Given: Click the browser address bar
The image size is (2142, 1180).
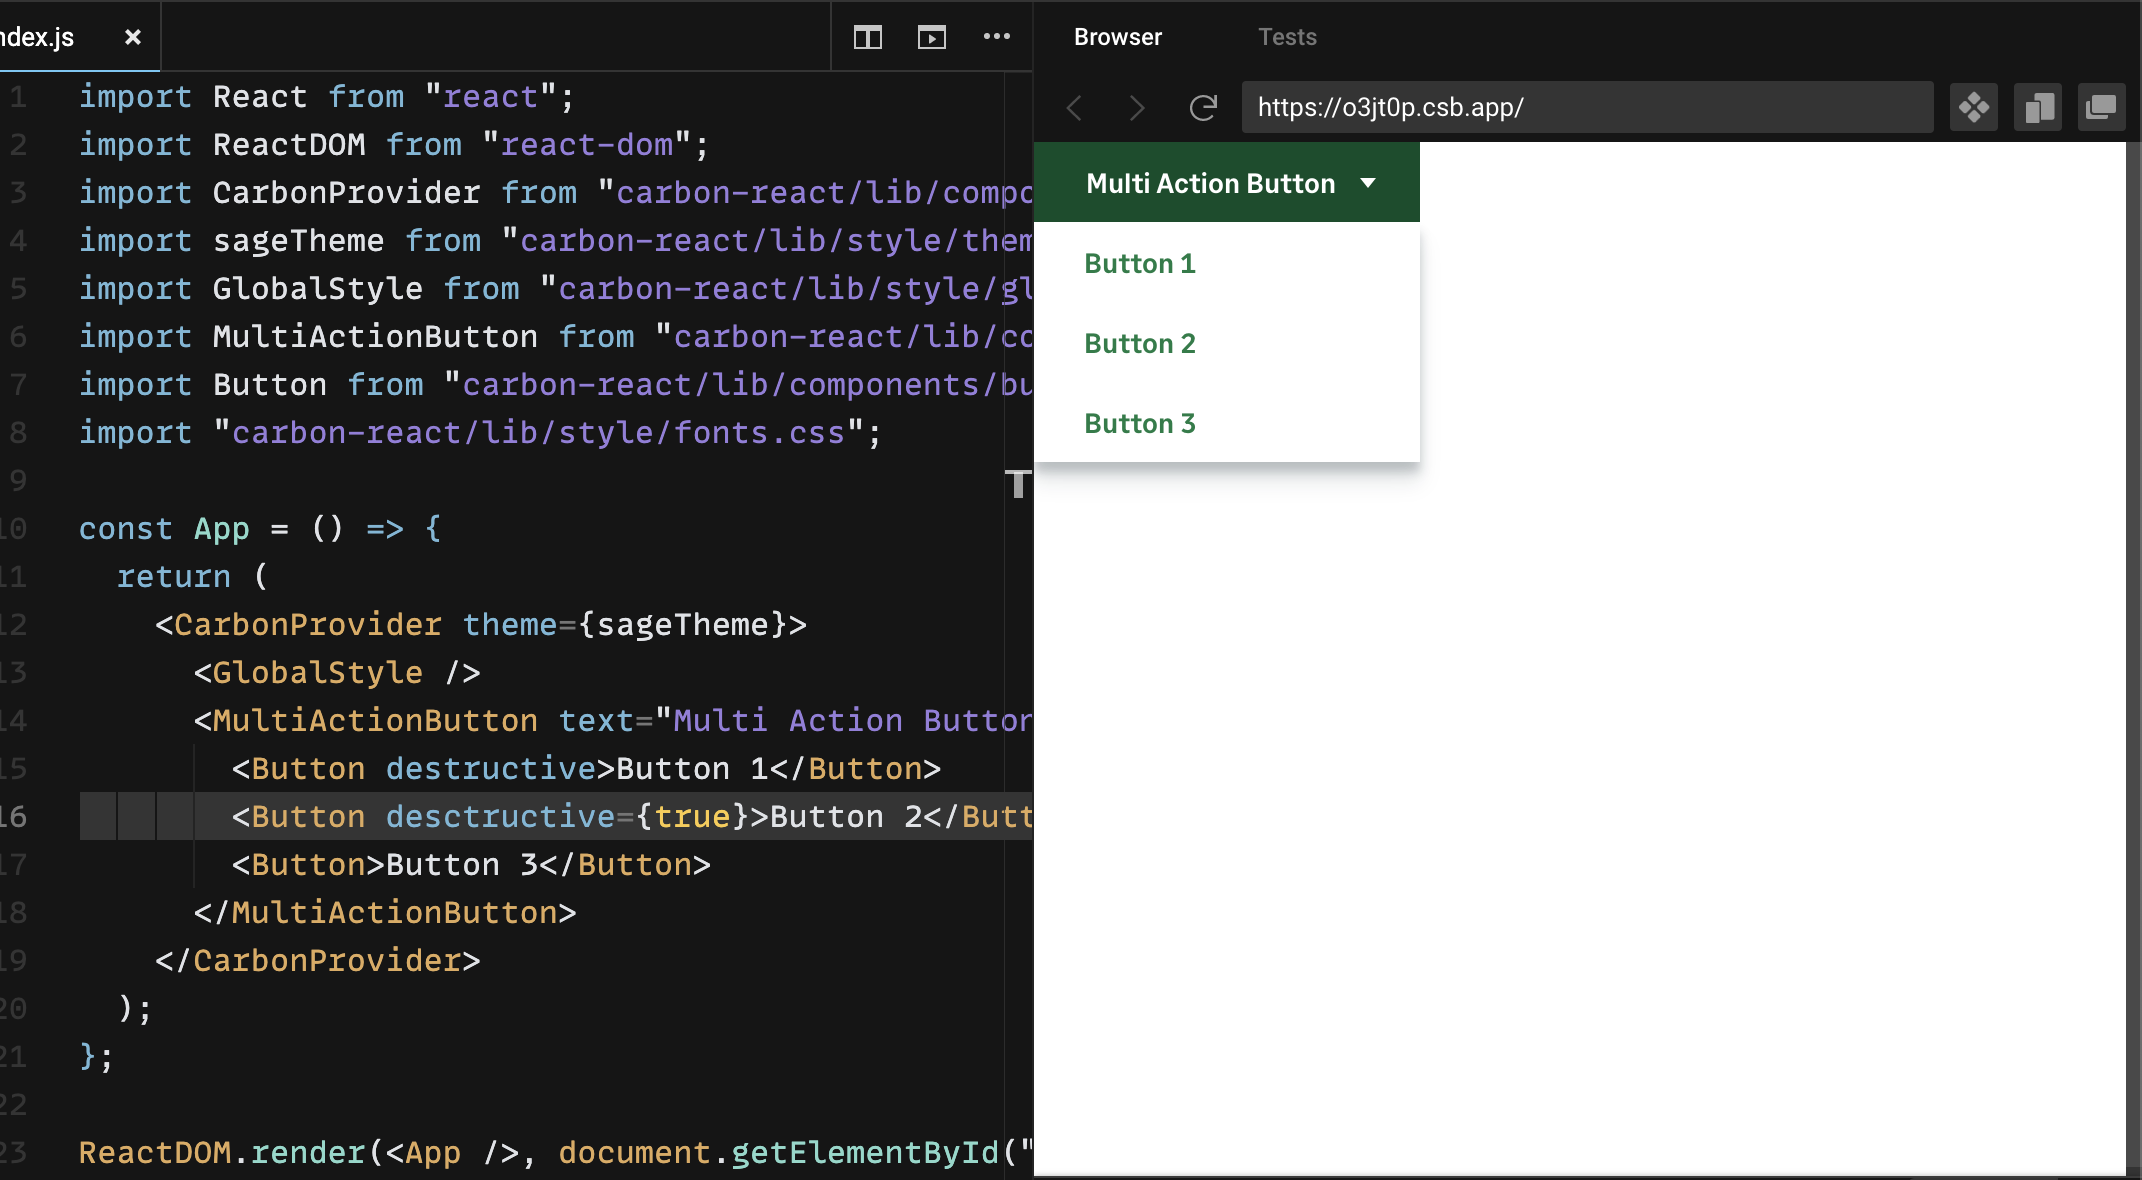Looking at the screenshot, I should [1588, 107].
